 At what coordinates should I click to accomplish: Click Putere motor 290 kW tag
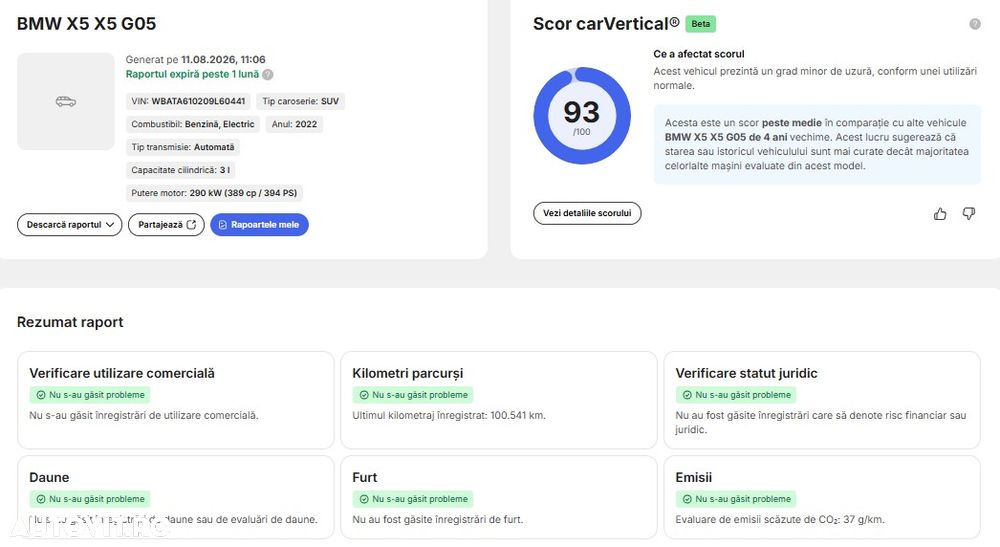pos(214,193)
